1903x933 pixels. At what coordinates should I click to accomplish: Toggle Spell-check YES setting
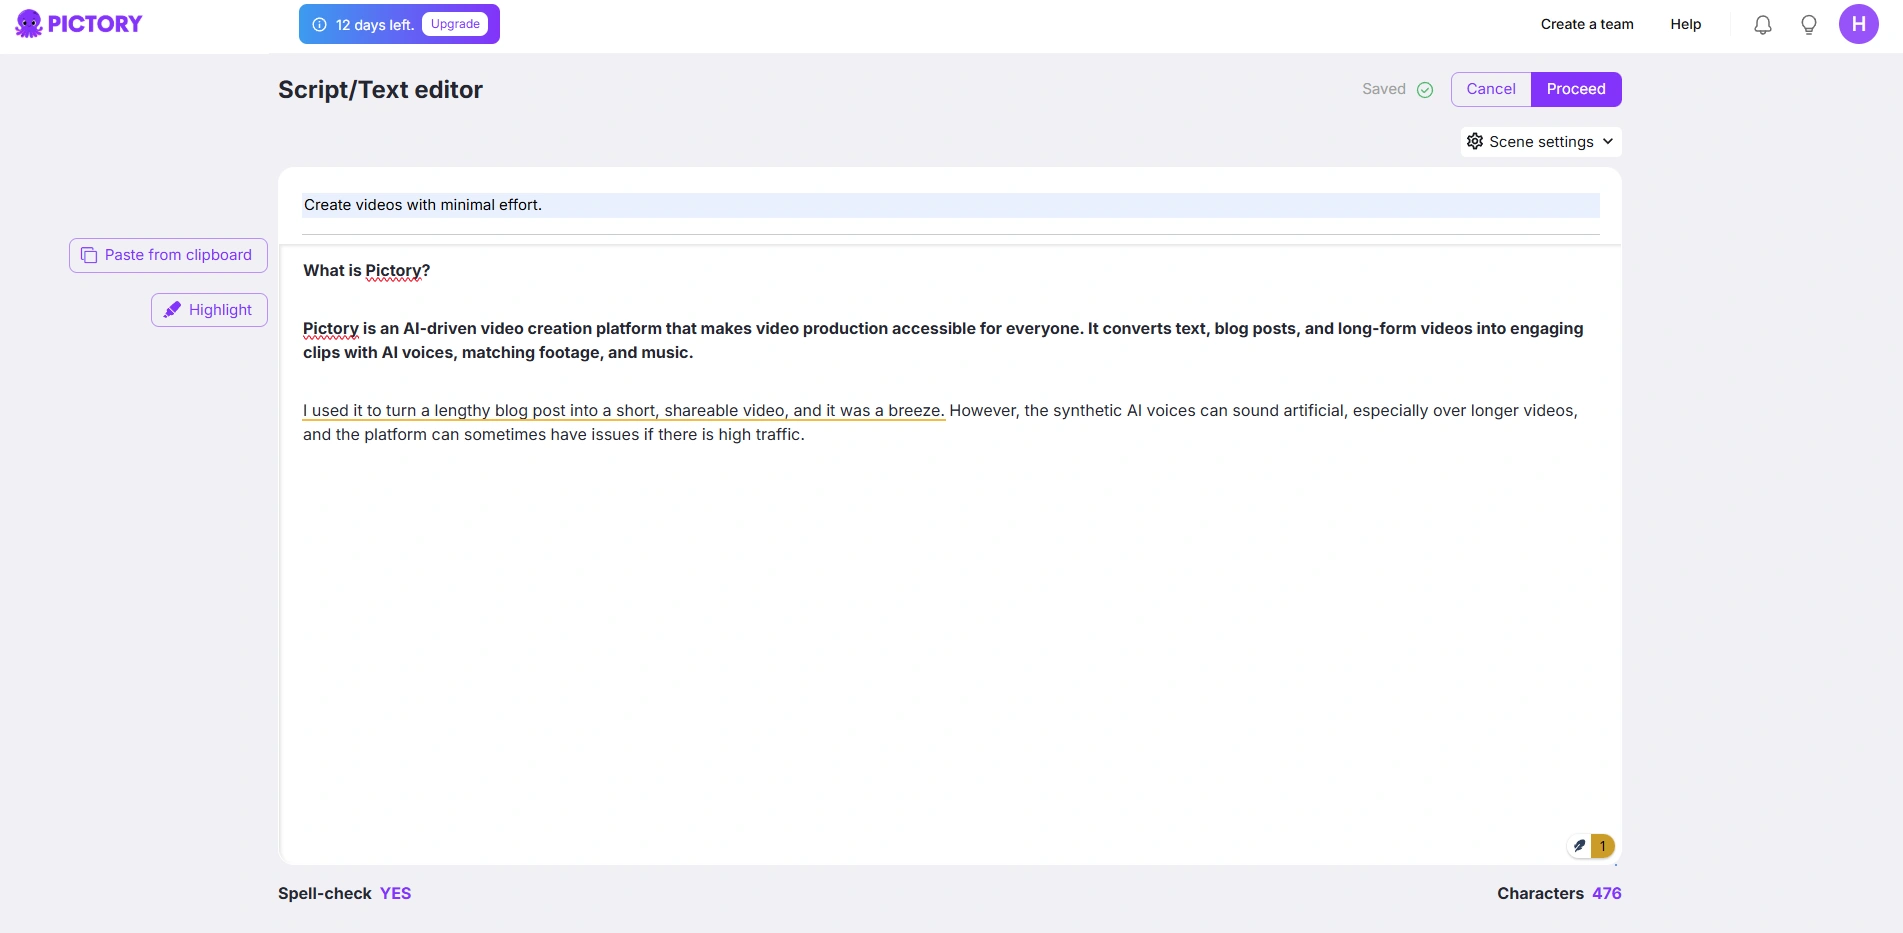(395, 893)
